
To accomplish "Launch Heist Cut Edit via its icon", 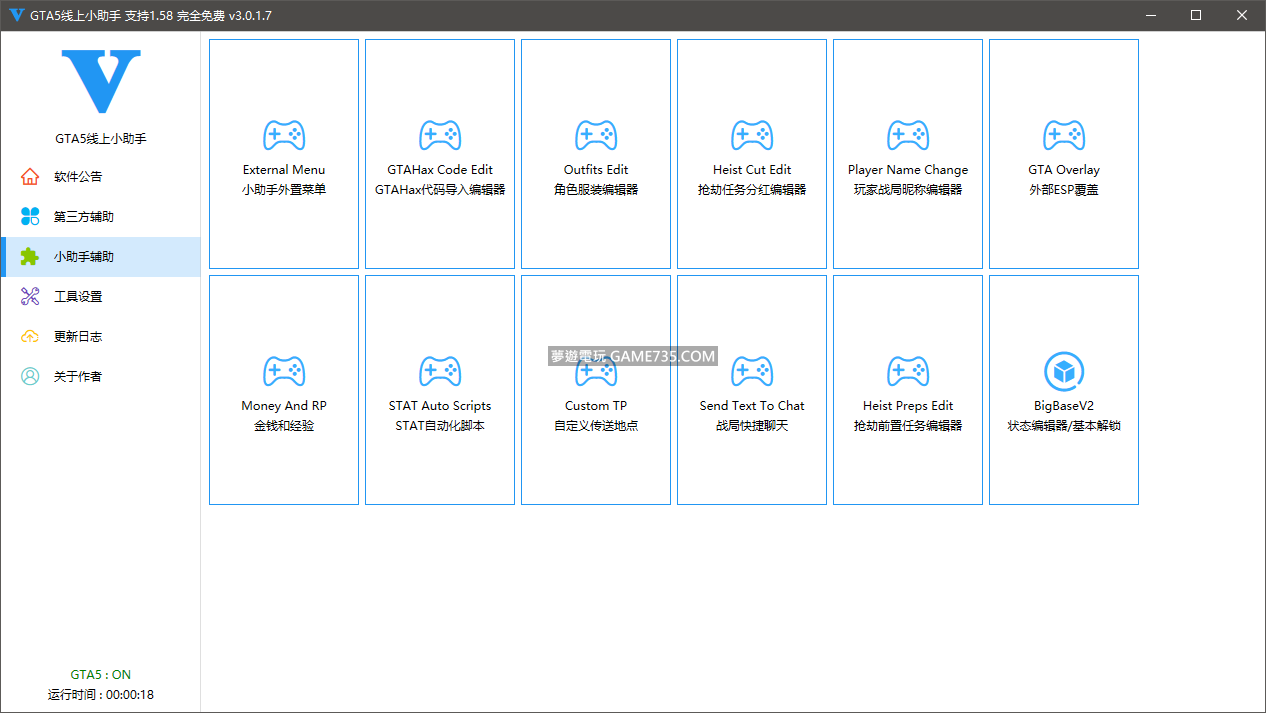I will pos(752,135).
